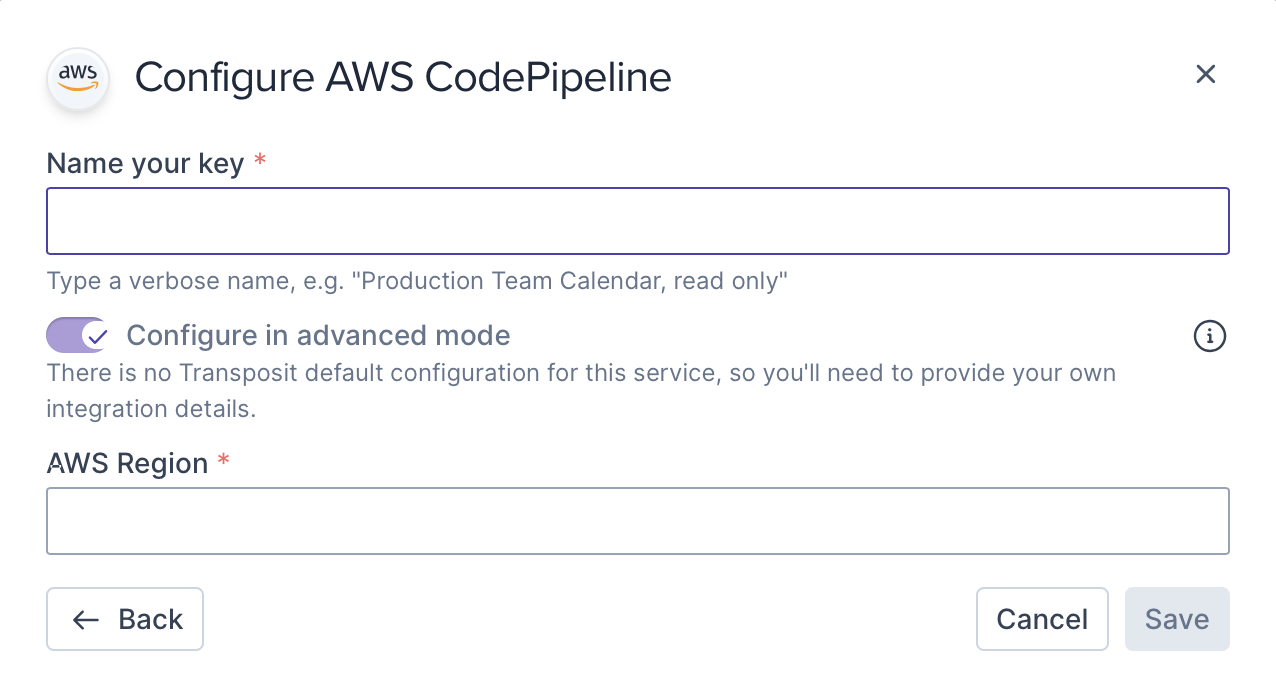Click the 'AWS Region' field label
Screen dimensions: 1276x694
[x=127, y=464]
